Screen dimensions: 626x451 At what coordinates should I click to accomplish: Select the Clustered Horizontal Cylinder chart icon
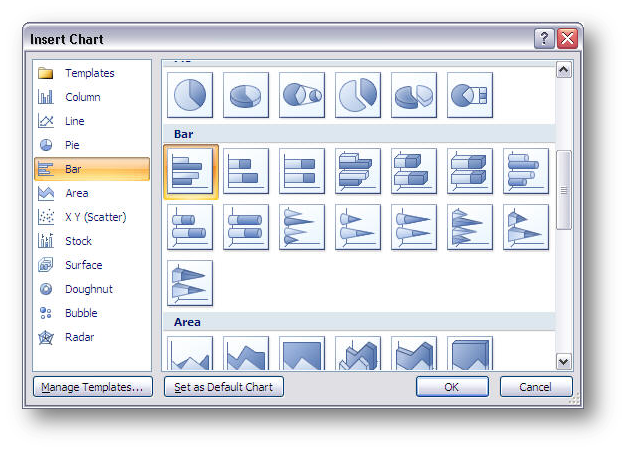526,171
